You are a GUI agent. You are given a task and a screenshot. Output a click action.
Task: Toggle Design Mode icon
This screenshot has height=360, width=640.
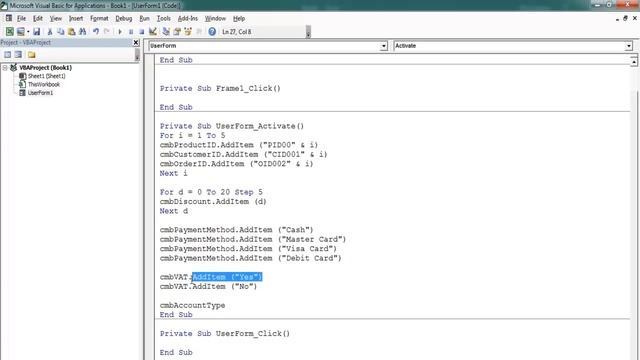153,31
